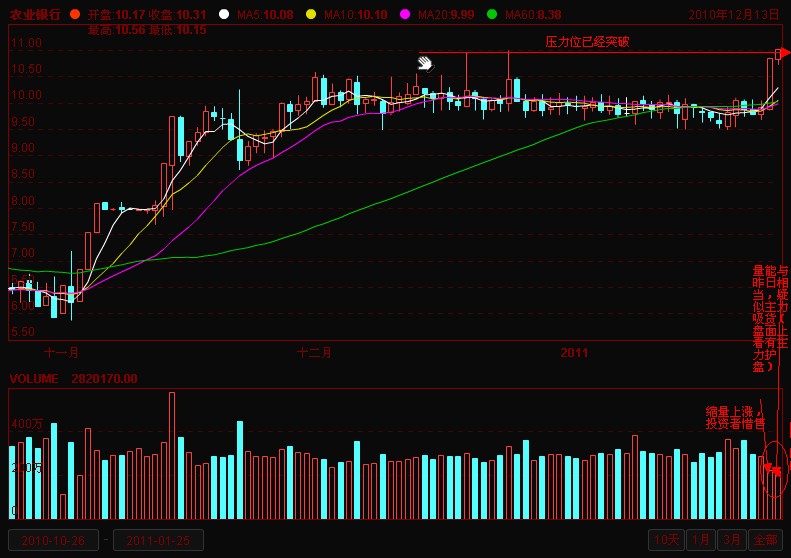791x558 pixels.
Task: Click the 缩量上涨 投资者惜售 annotation
Action: [735, 418]
